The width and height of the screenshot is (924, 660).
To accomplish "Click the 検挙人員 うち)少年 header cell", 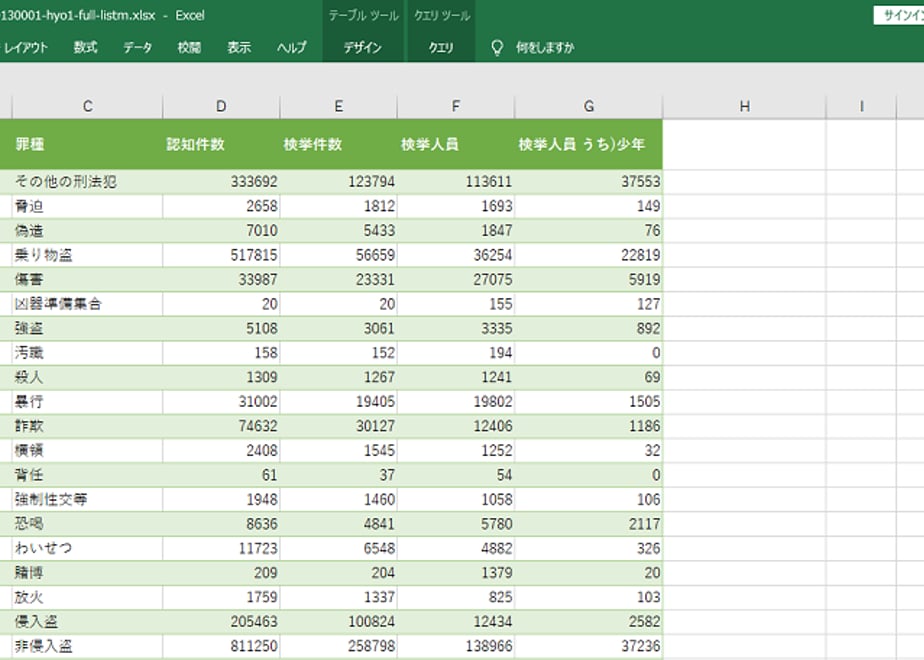I will (x=589, y=144).
